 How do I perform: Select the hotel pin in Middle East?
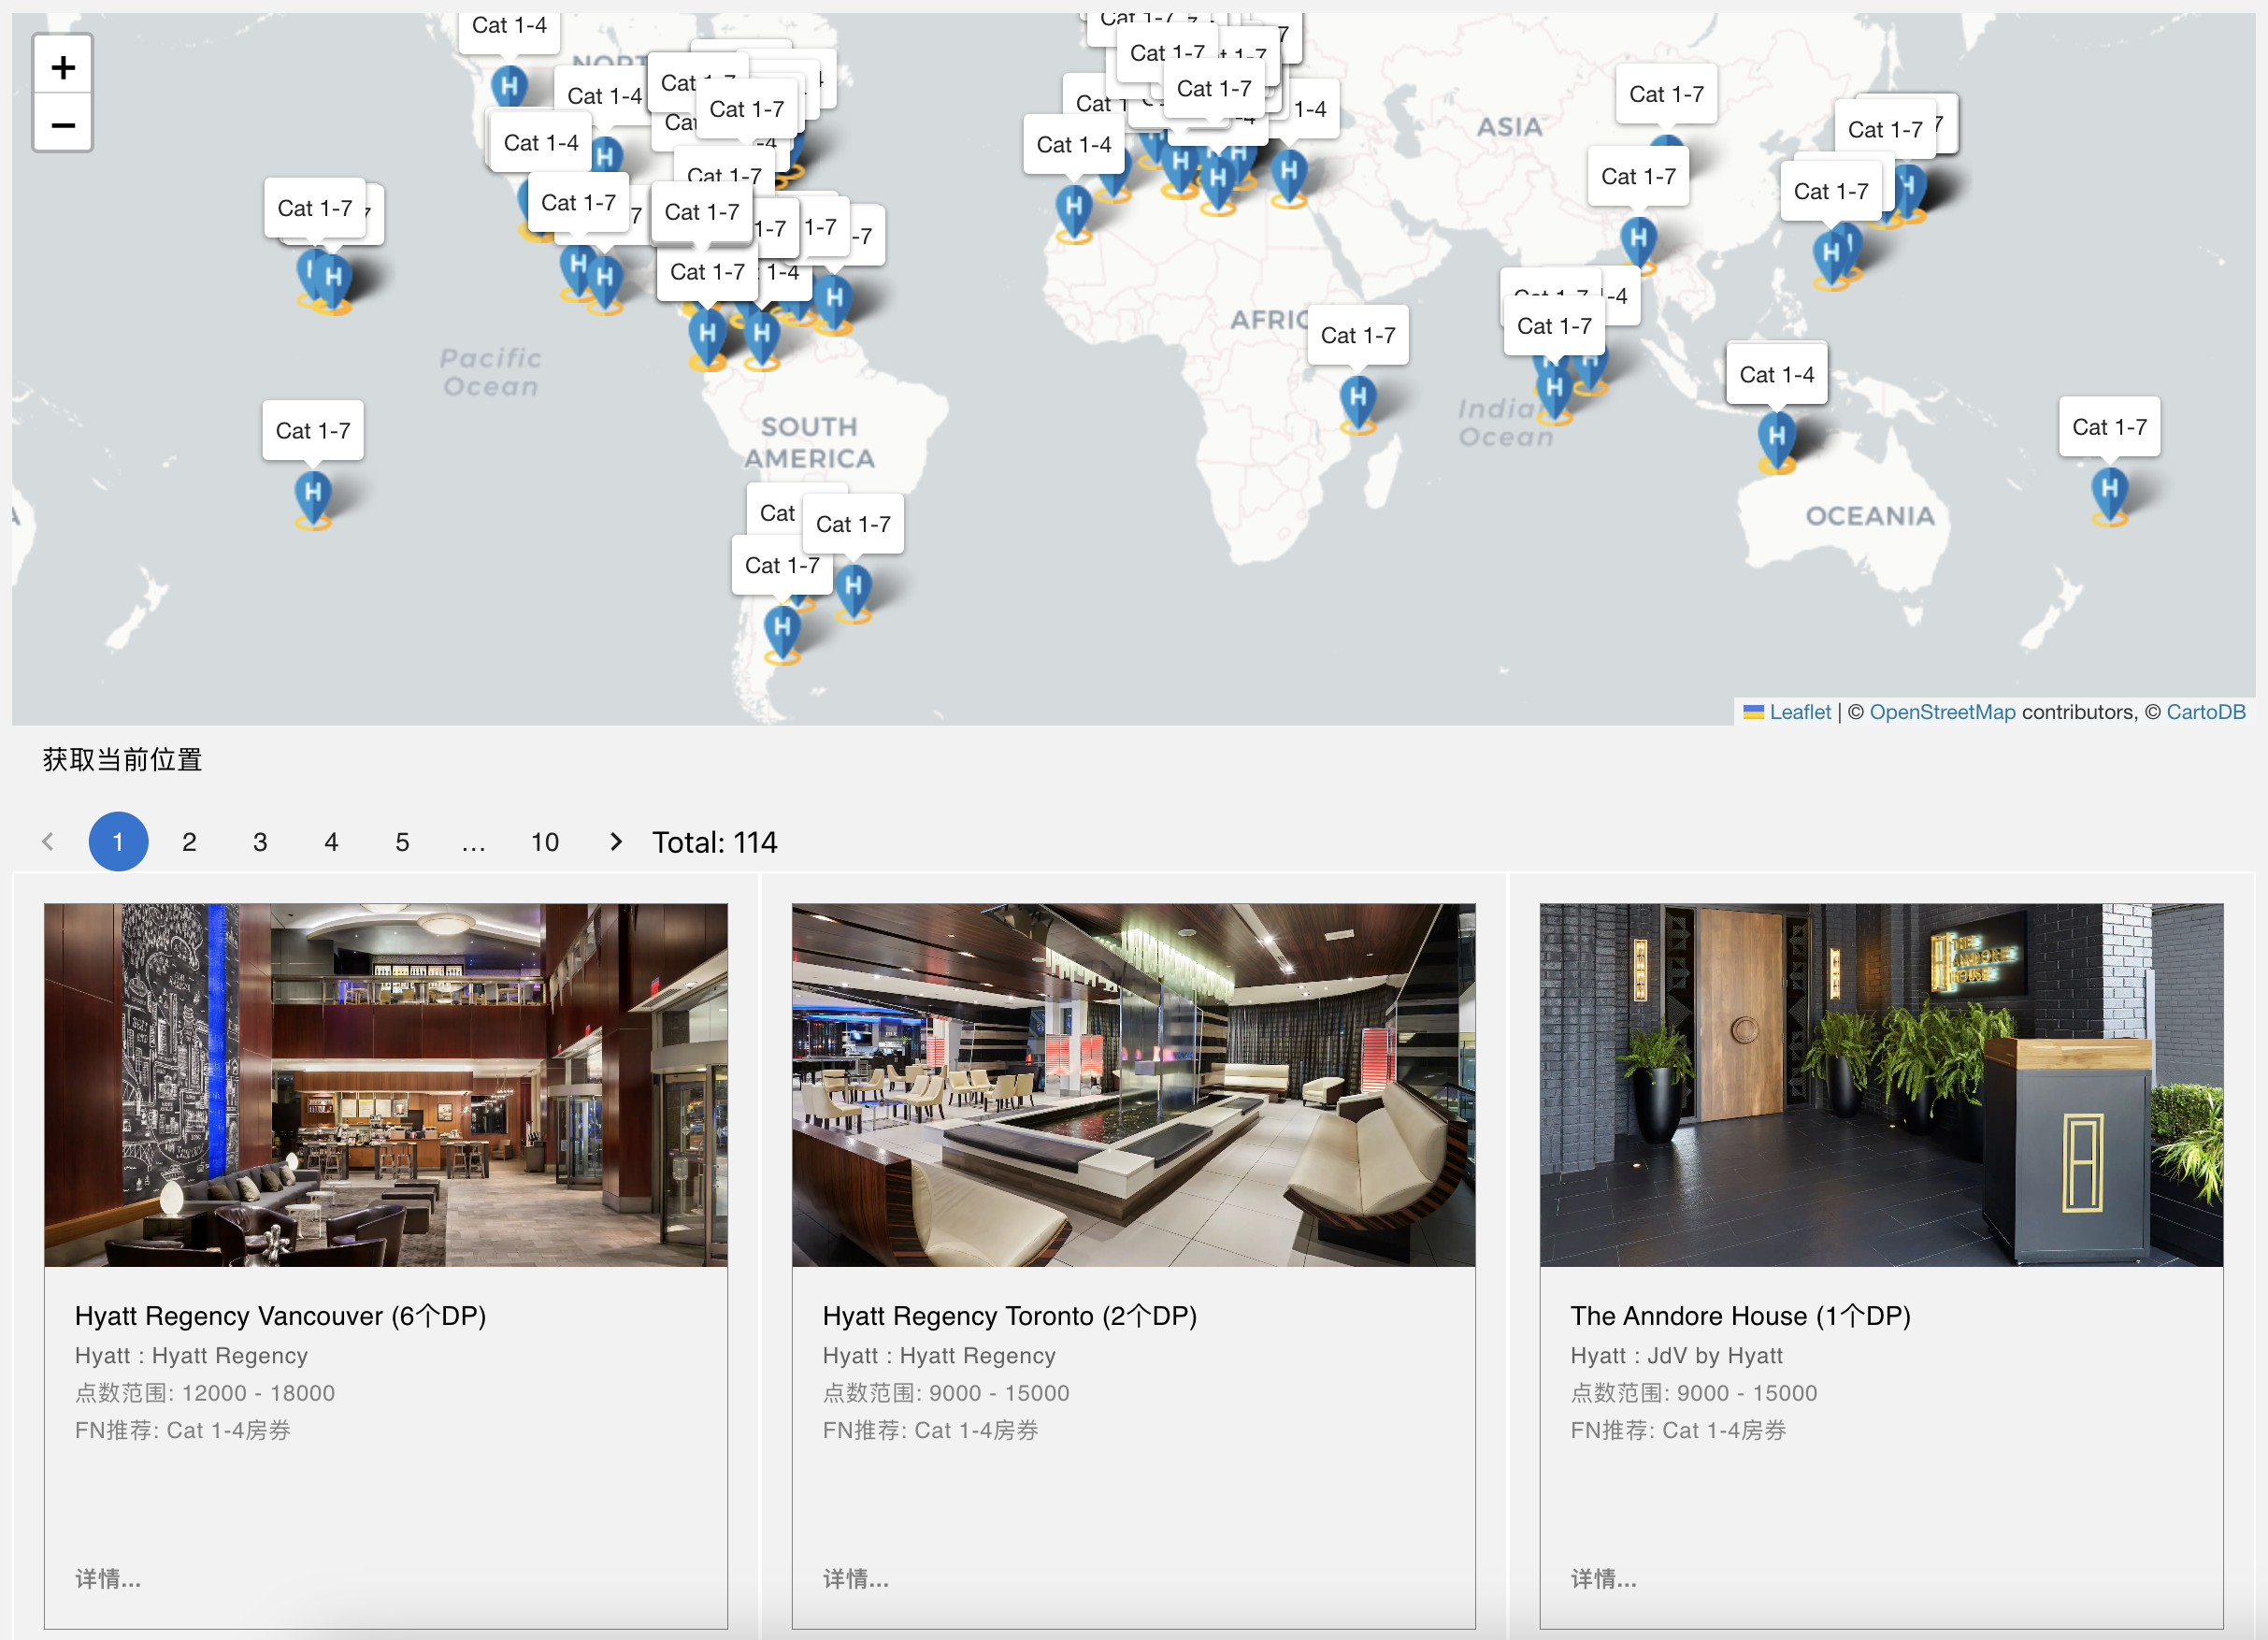coord(1289,178)
